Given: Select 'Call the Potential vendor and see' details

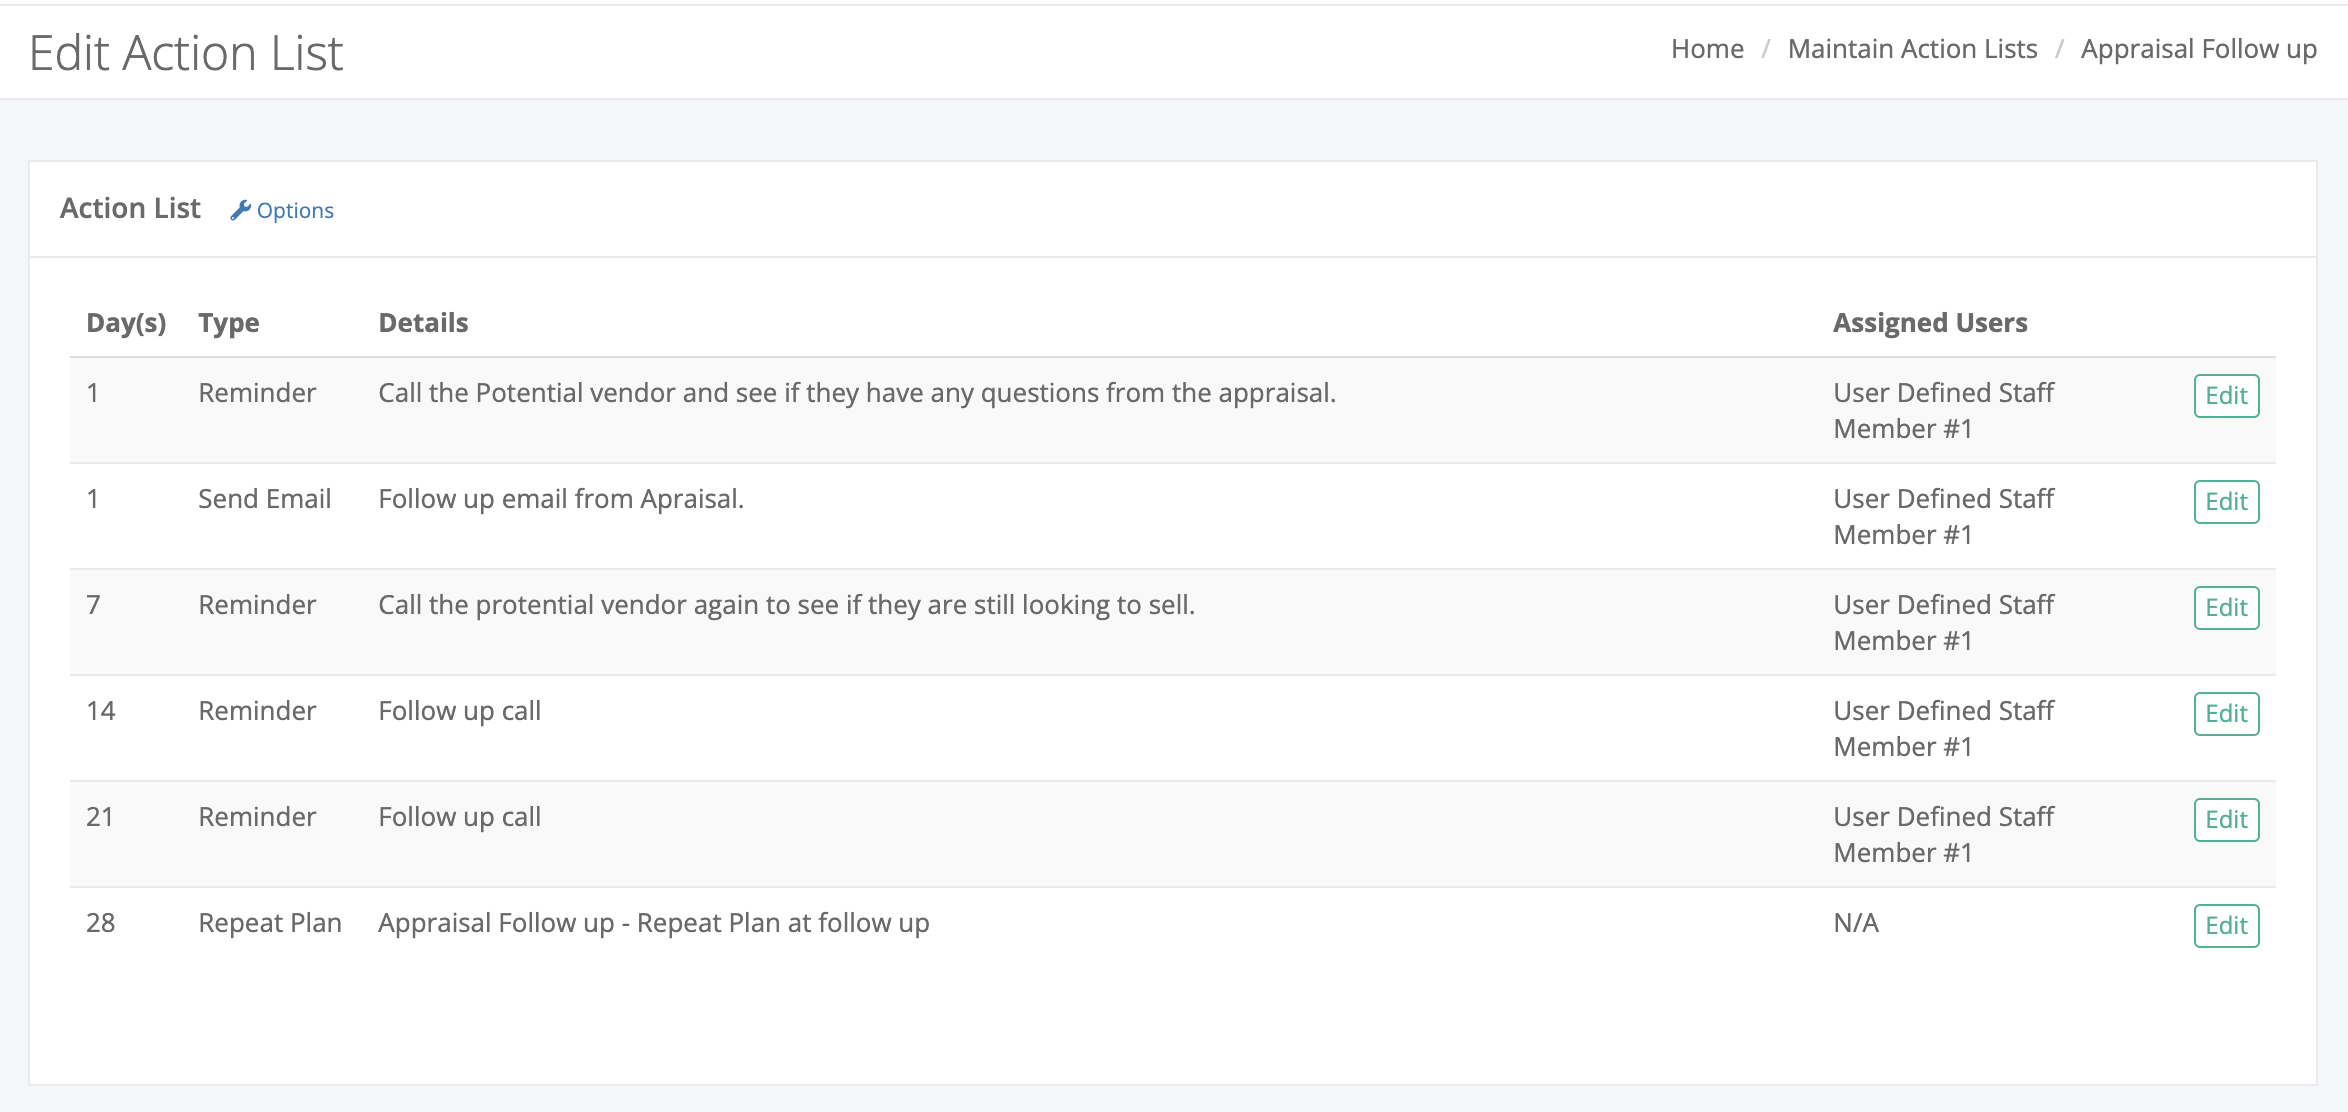Looking at the screenshot, I should tap(857, 393).
